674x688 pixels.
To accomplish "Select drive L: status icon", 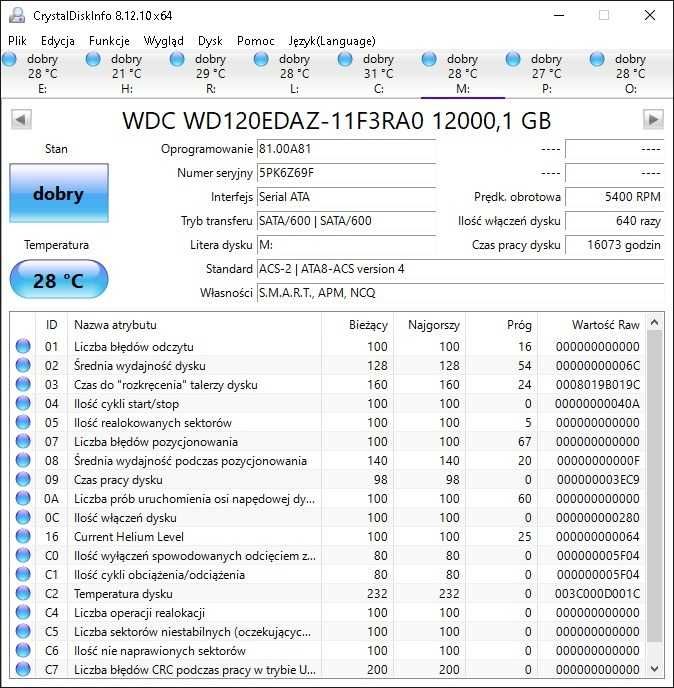I will coord(261,59).
